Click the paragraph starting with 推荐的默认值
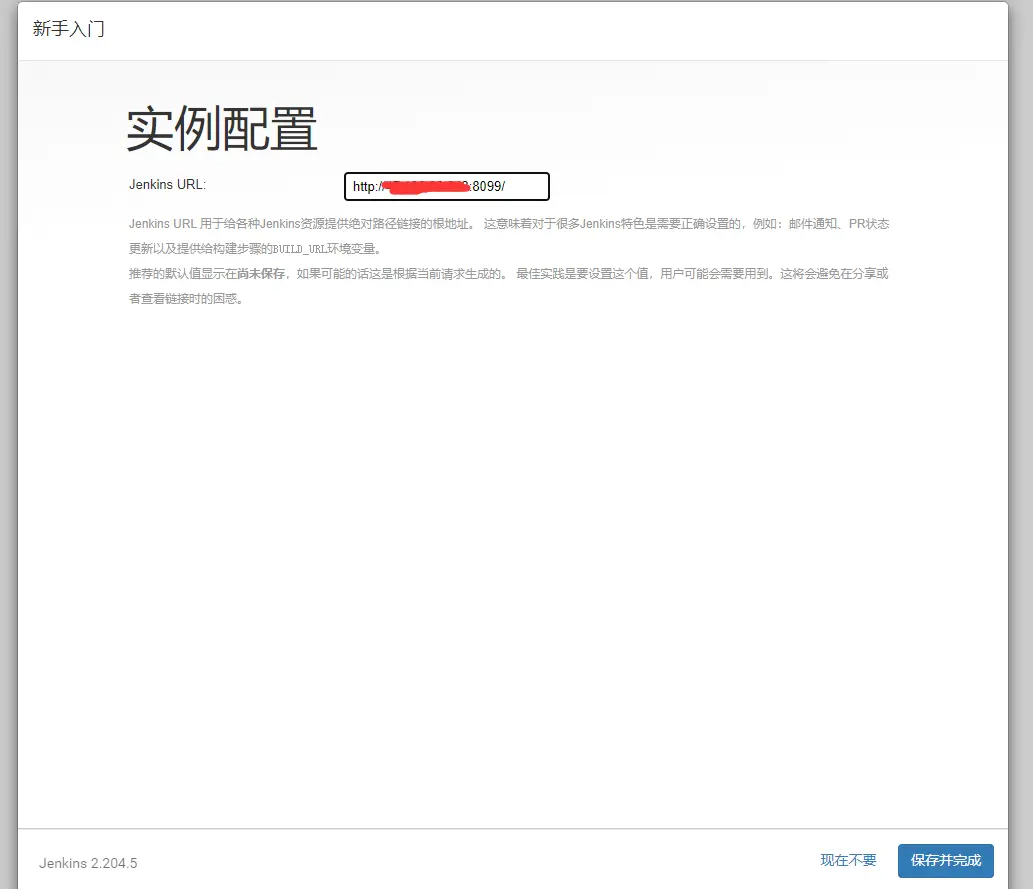The height and width of the screenshot is (889, 1033). tap(509, 286)
